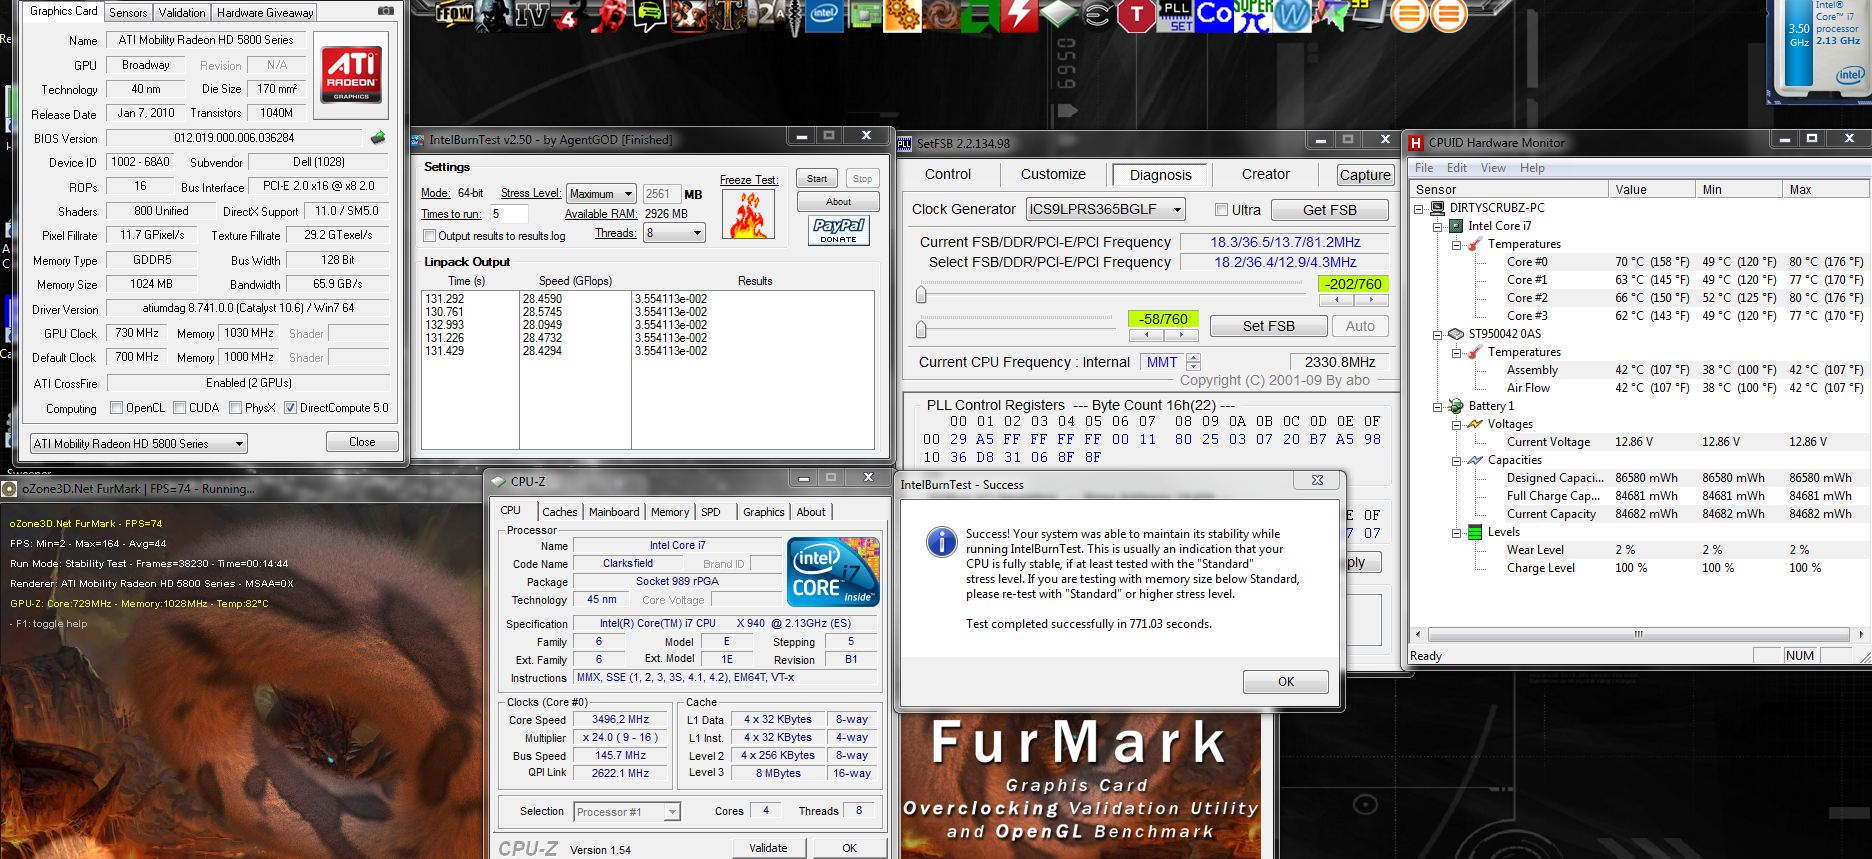1872x859 pixels.
Task: Open the Stress Level Maximum dropdown
Action: [x=601, y=194]
